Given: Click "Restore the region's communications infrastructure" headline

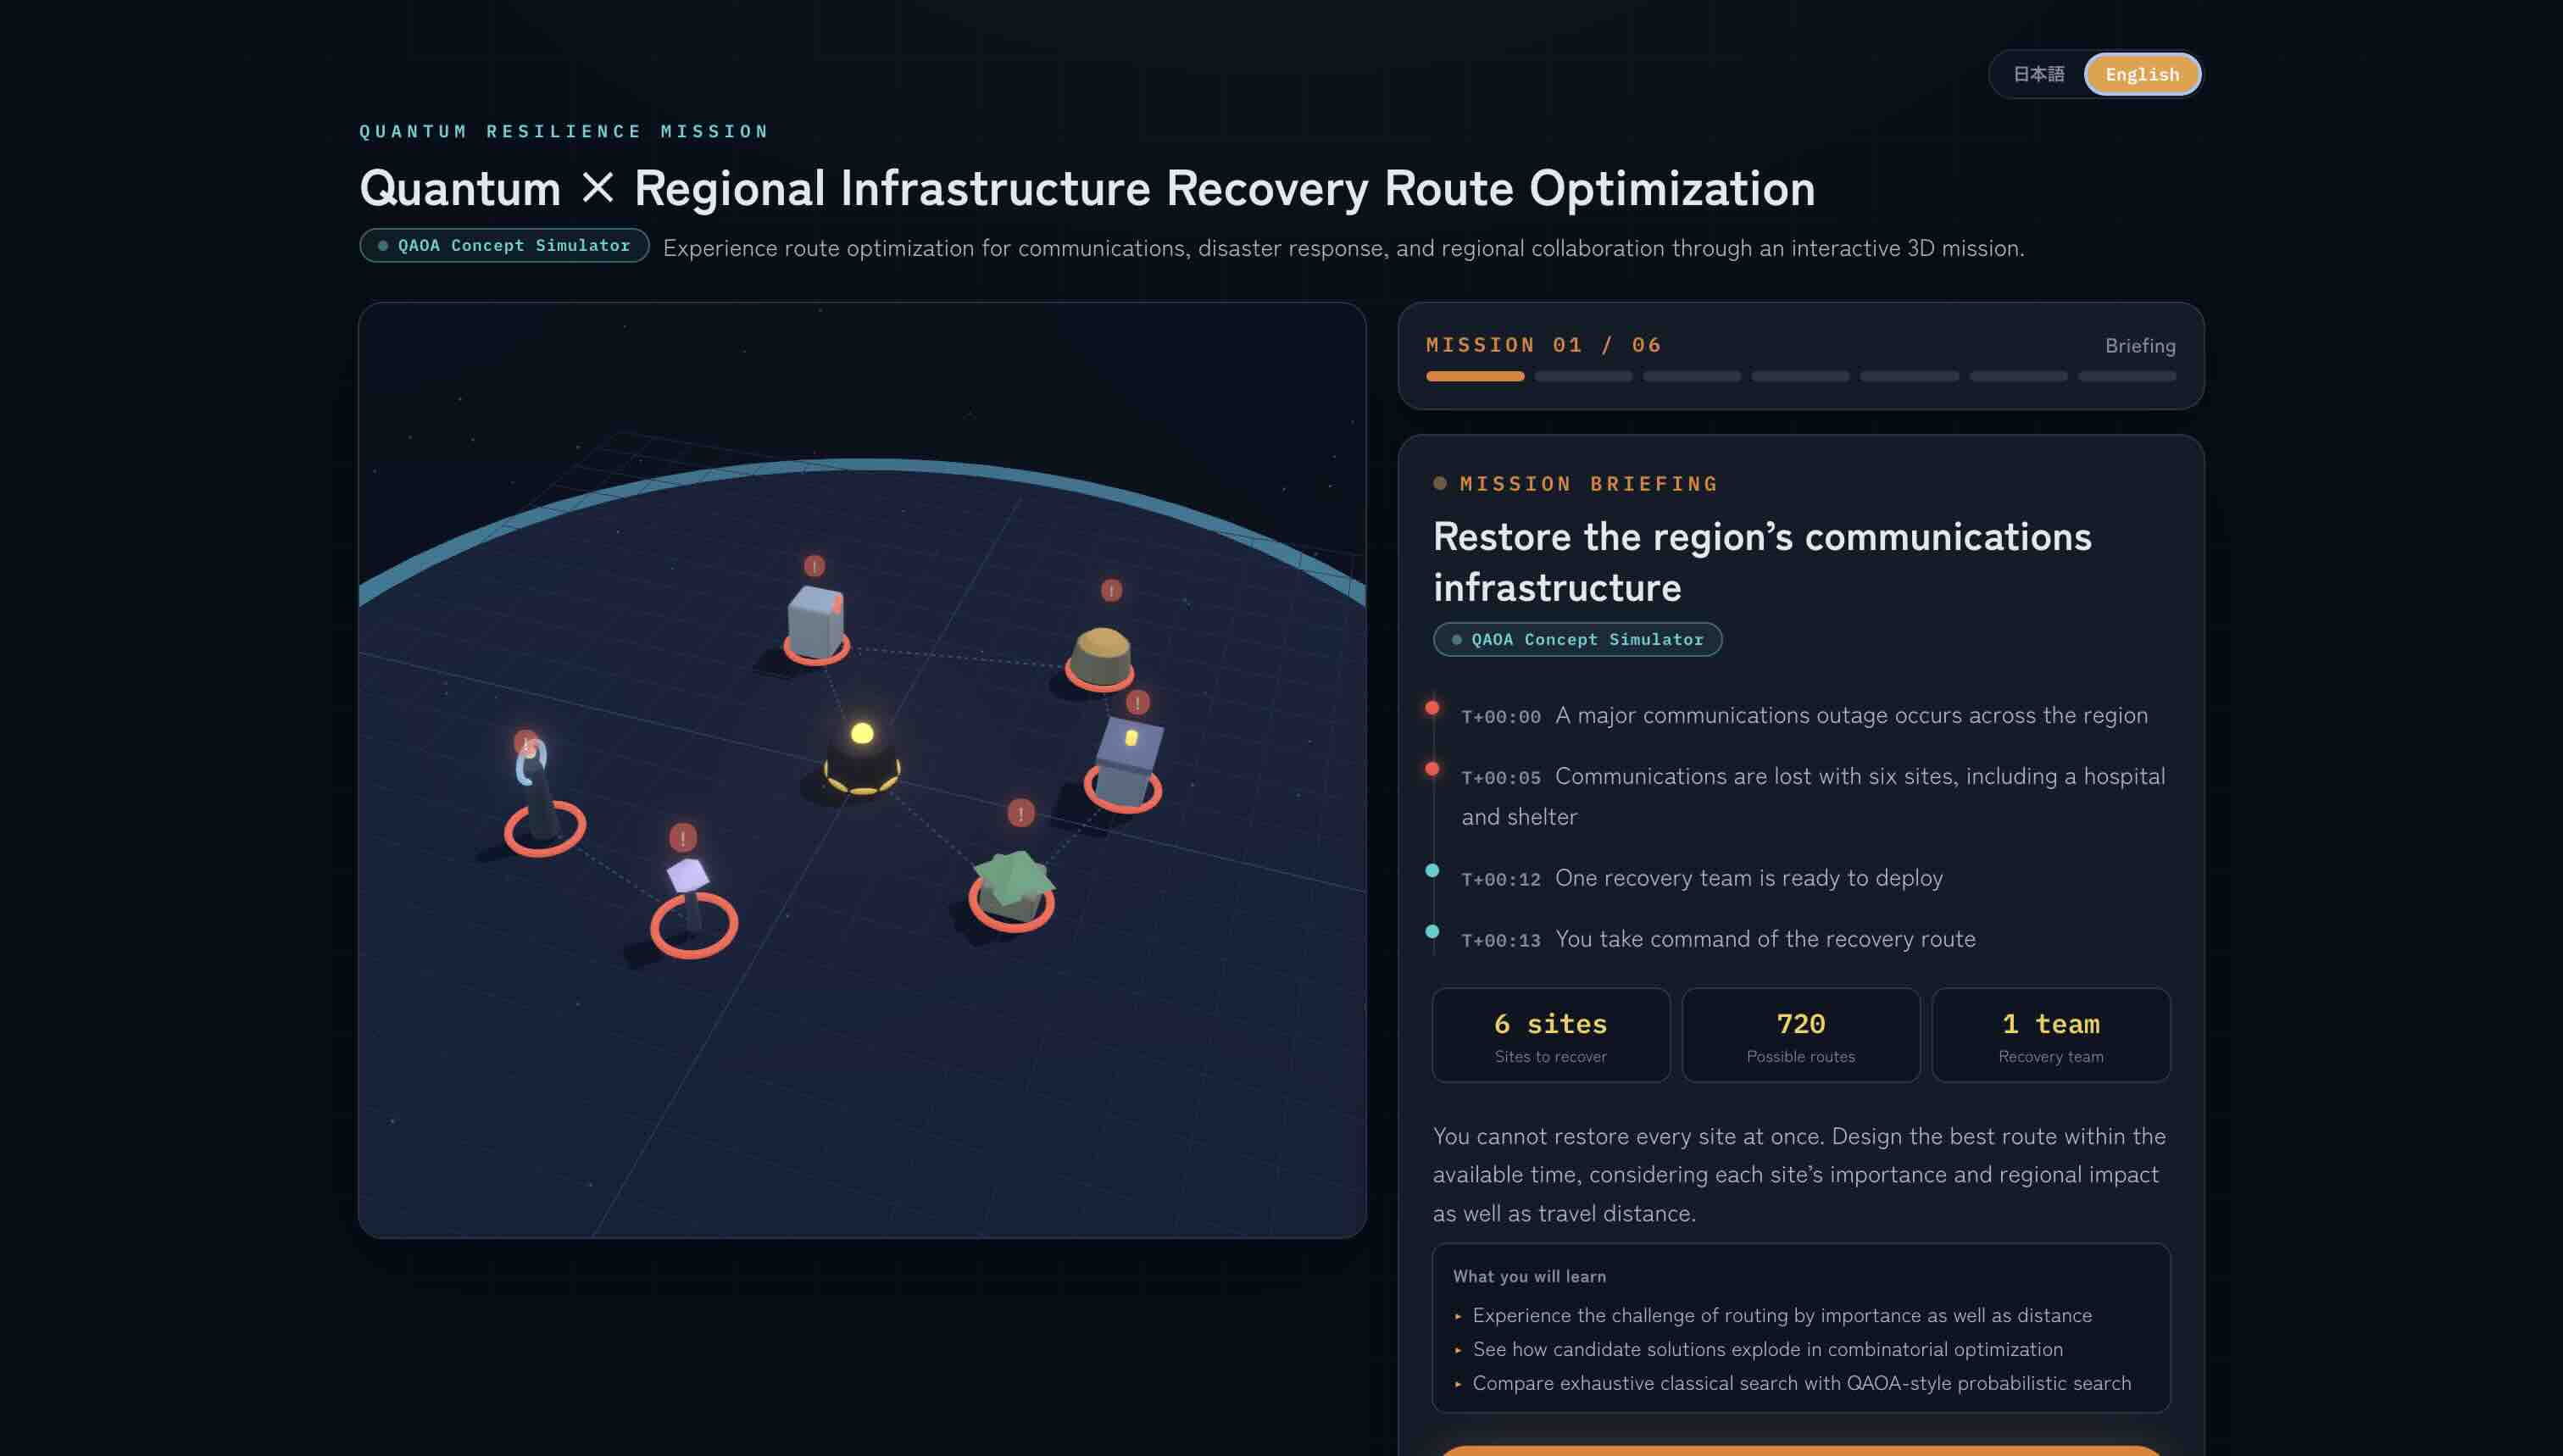Looking at the screenshot, I should [x=1762, y=562].
